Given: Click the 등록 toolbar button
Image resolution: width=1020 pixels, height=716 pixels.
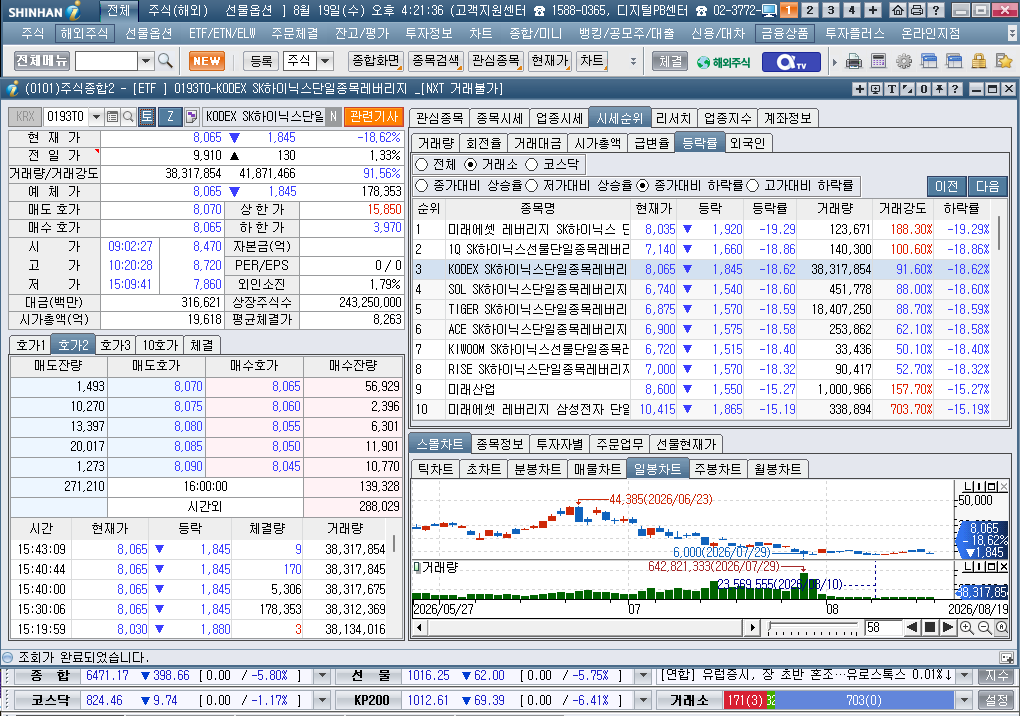Looking at the screenshot, I should pos(261,61).
